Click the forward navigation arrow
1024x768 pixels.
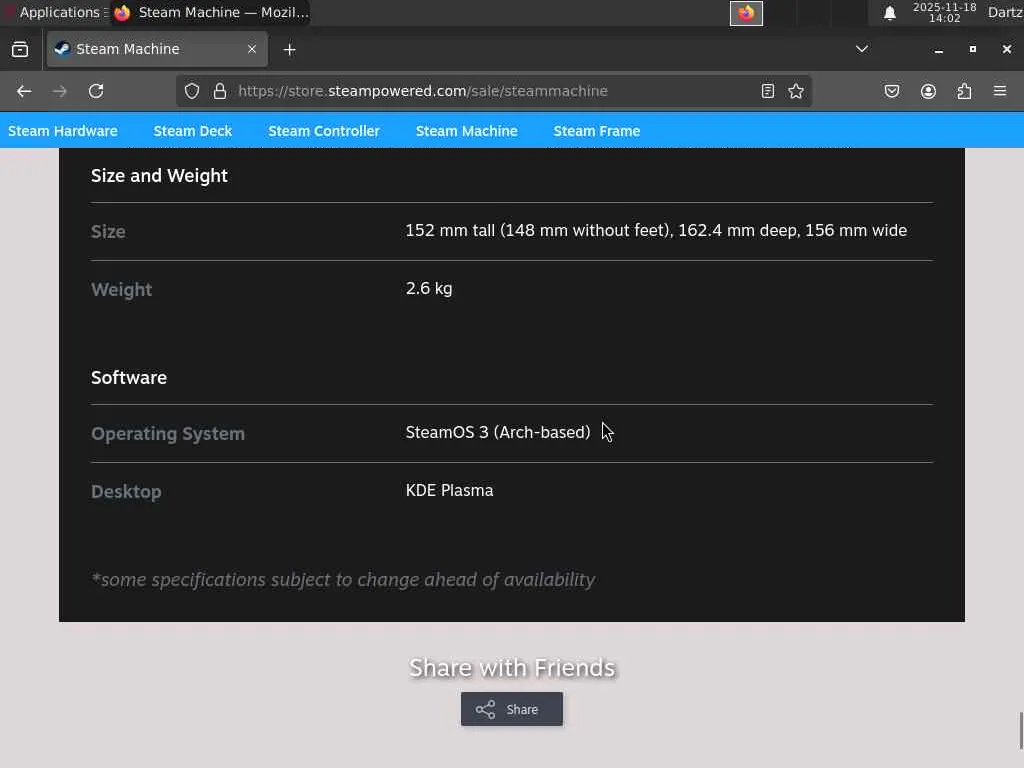click(59, 91)
